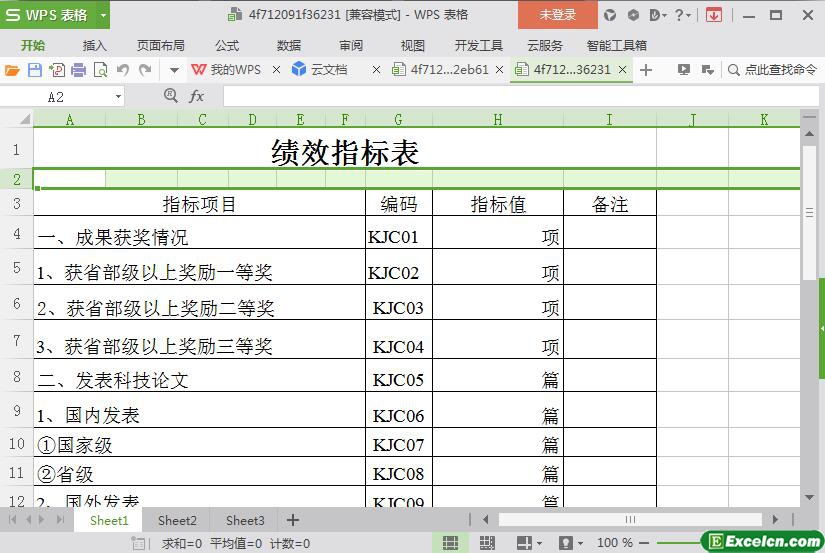The height and width of the screenshot is (553, 825).
Task: Select the KJC05 cell
Action: click(x=398, y=376)
